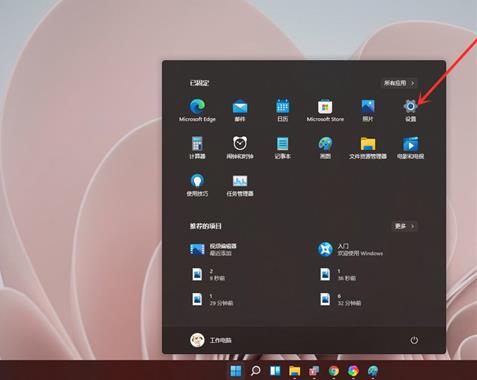Open the user account (工作电脑) menu
This screenshot has height=380, width=477.
click(x=211, y=340)
